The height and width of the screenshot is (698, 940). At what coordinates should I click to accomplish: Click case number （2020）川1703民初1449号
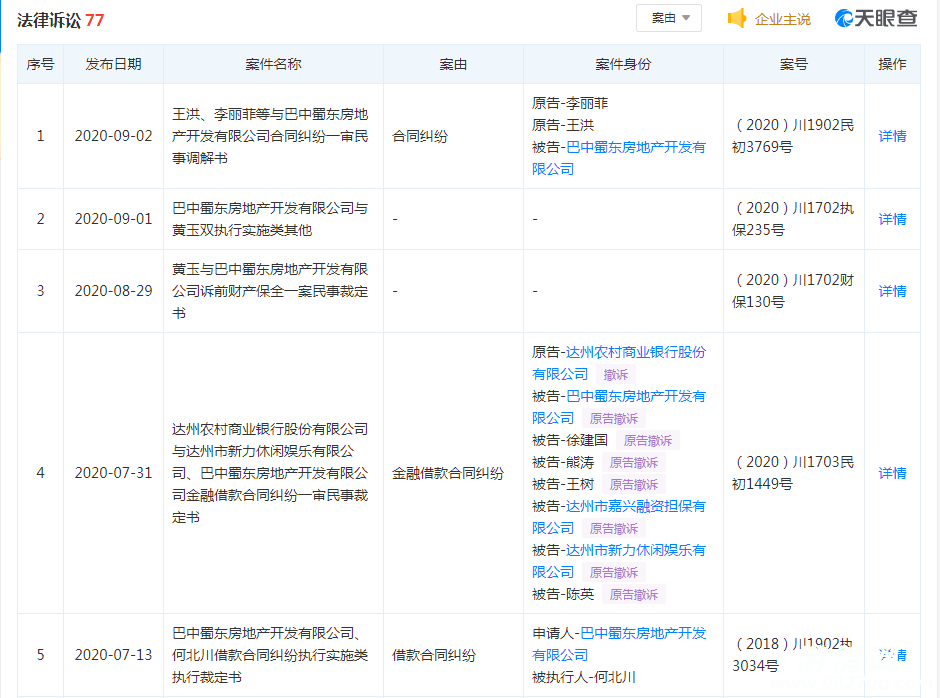(793, 473)
